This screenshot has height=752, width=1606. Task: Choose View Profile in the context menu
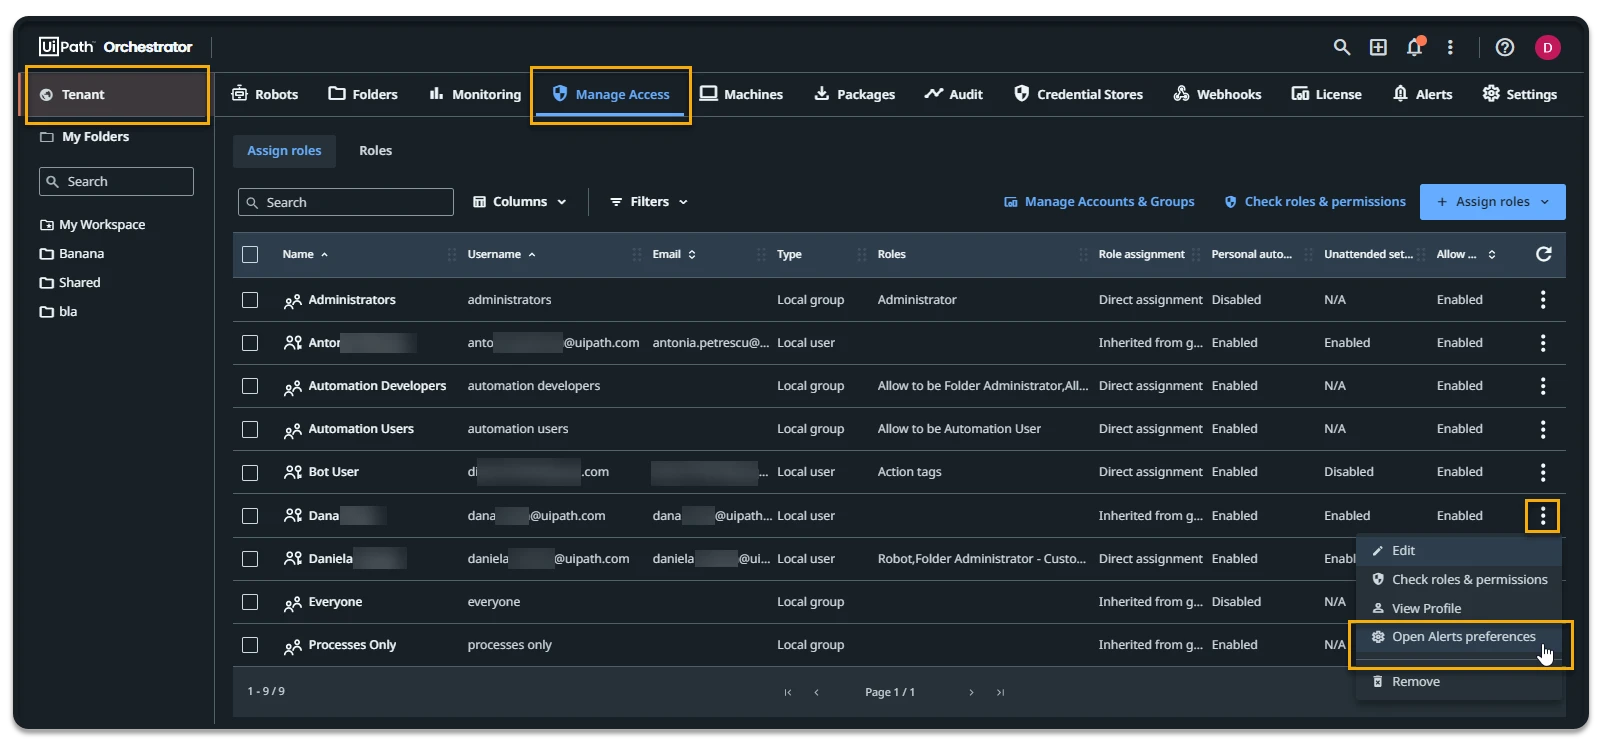coord(1459,608)
